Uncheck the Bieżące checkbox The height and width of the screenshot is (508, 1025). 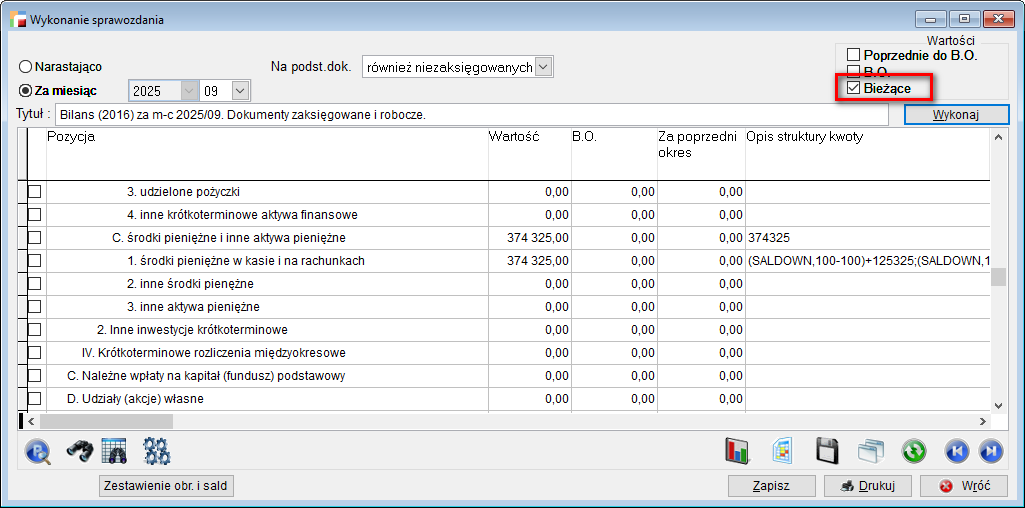pyautogui.click(x=853, y=88)
